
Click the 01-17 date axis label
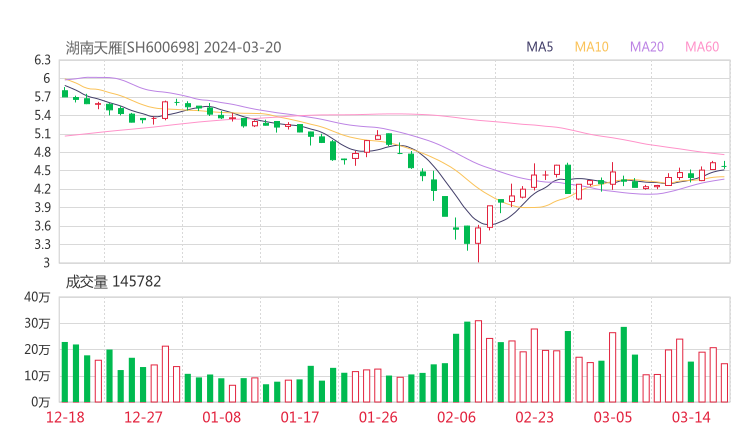click(300, 417)
